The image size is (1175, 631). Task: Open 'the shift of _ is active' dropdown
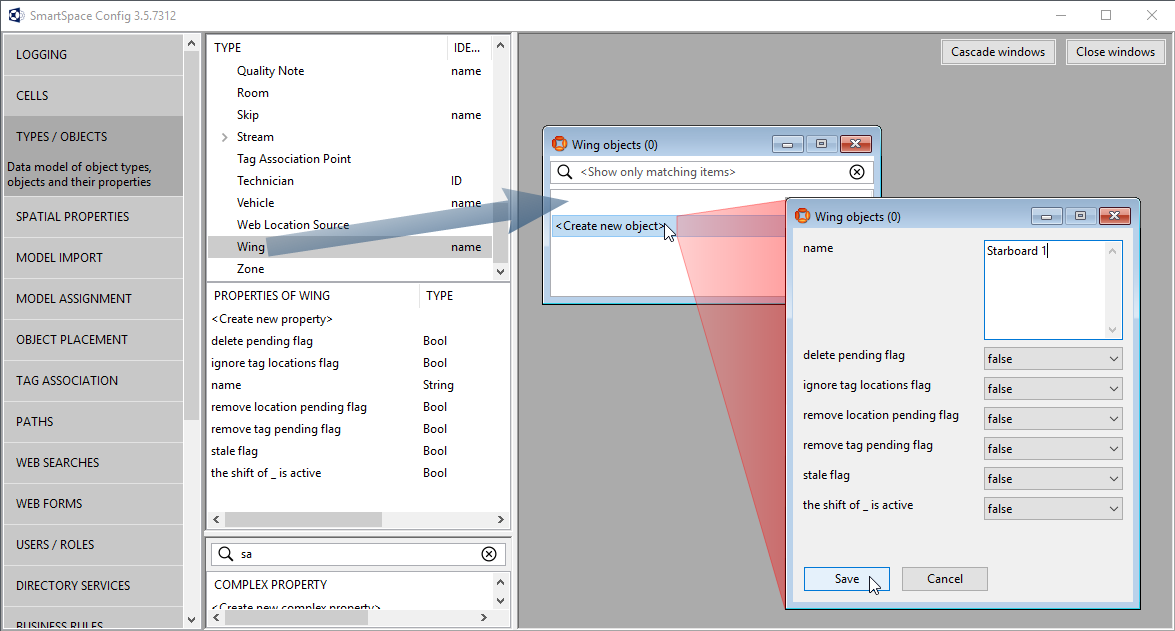click(1053, 509)
